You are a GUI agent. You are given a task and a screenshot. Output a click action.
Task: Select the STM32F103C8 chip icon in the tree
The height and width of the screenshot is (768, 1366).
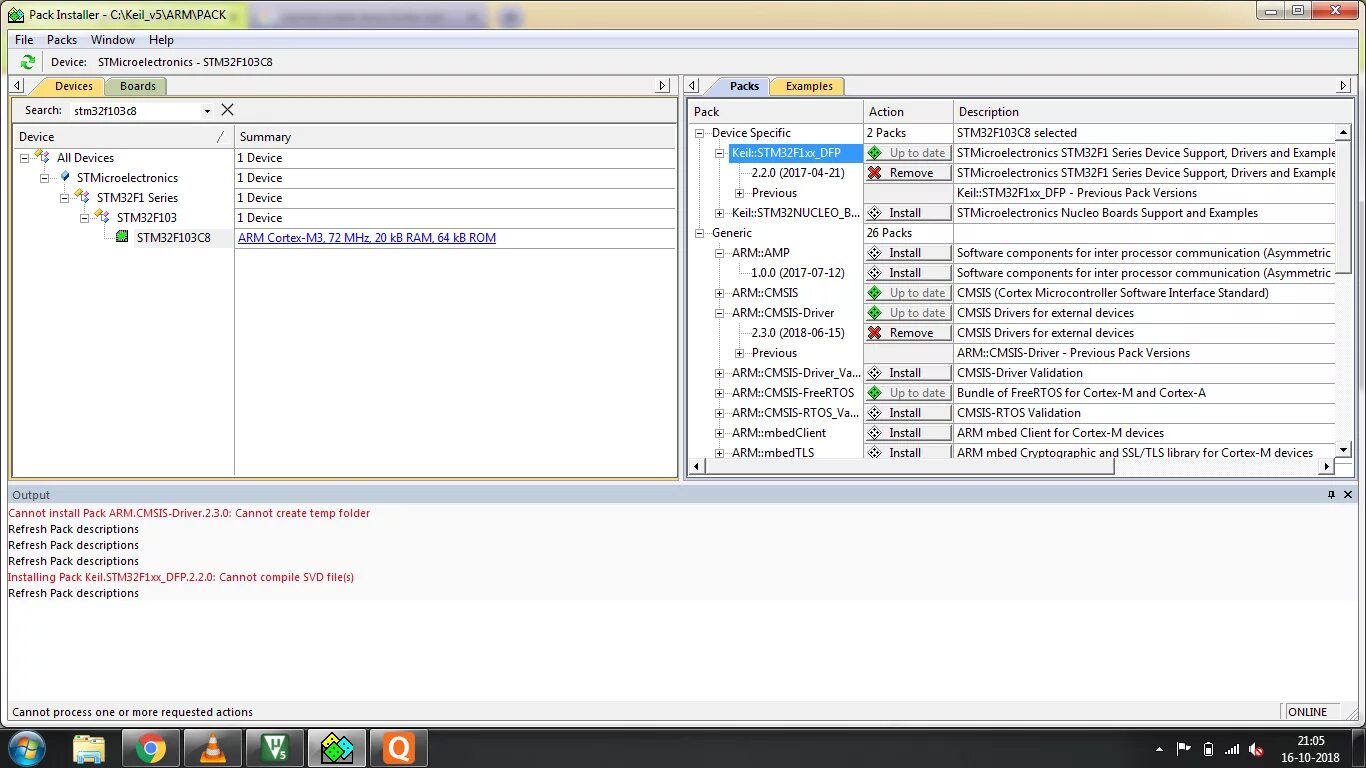(x=122, y=237)
